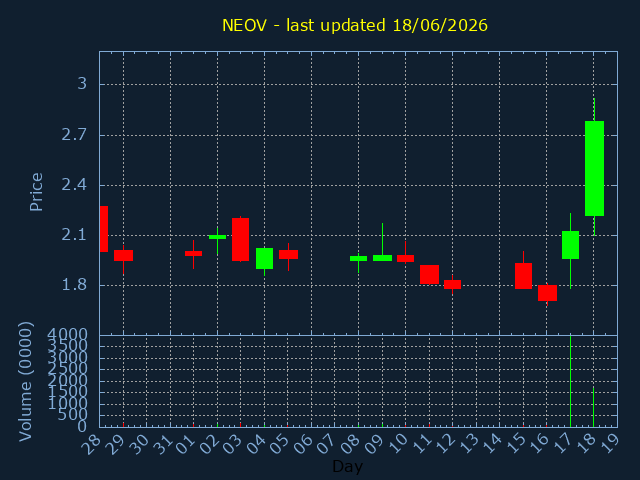Viewport: 640px width, 480px height.
Task: Select the small red candle for day 01
Action: coord(193,253)
